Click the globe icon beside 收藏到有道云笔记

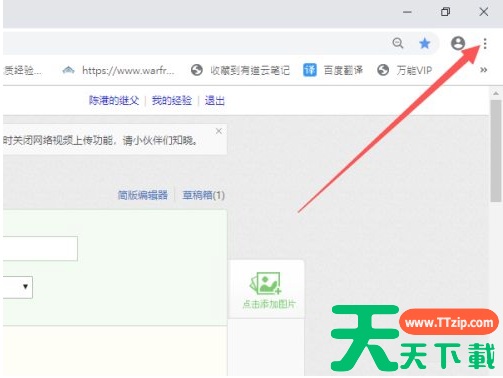pyautogui.click(x=197, y=70)
